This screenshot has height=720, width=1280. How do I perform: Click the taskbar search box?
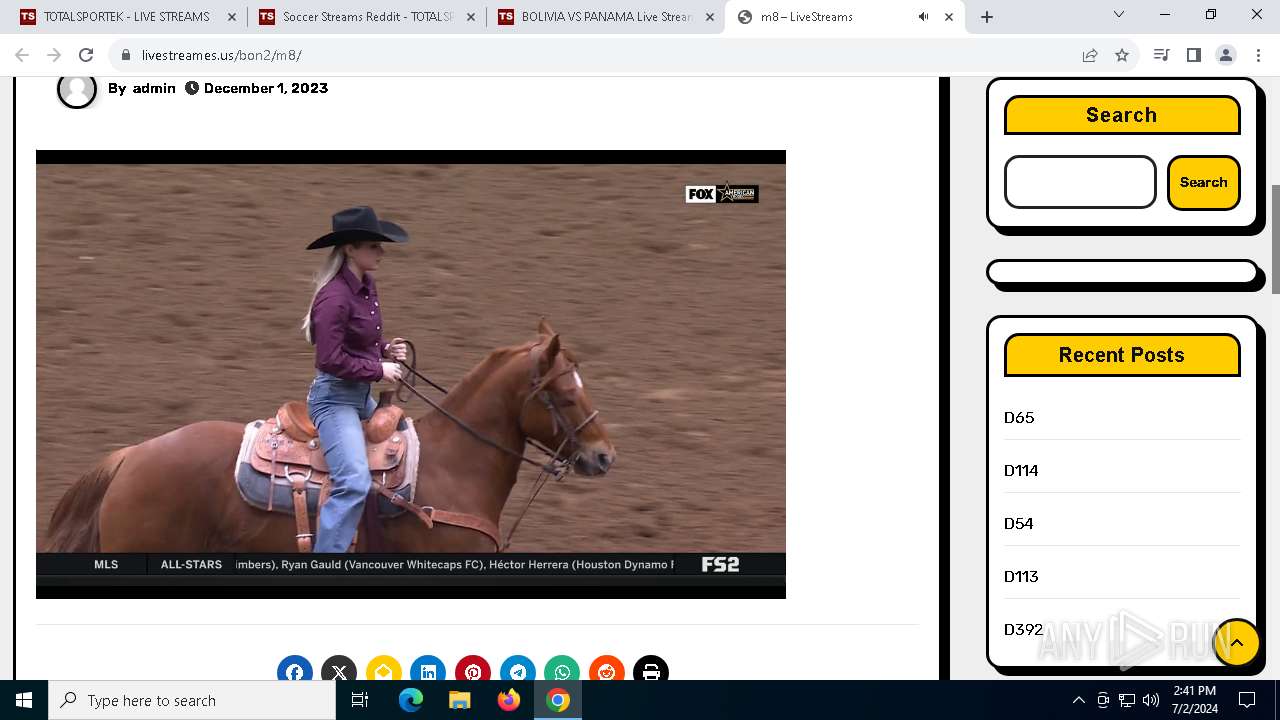click(192, 700)
